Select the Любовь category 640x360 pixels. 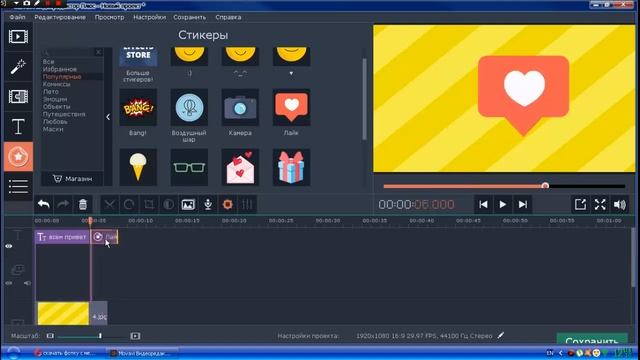(55, 122)
